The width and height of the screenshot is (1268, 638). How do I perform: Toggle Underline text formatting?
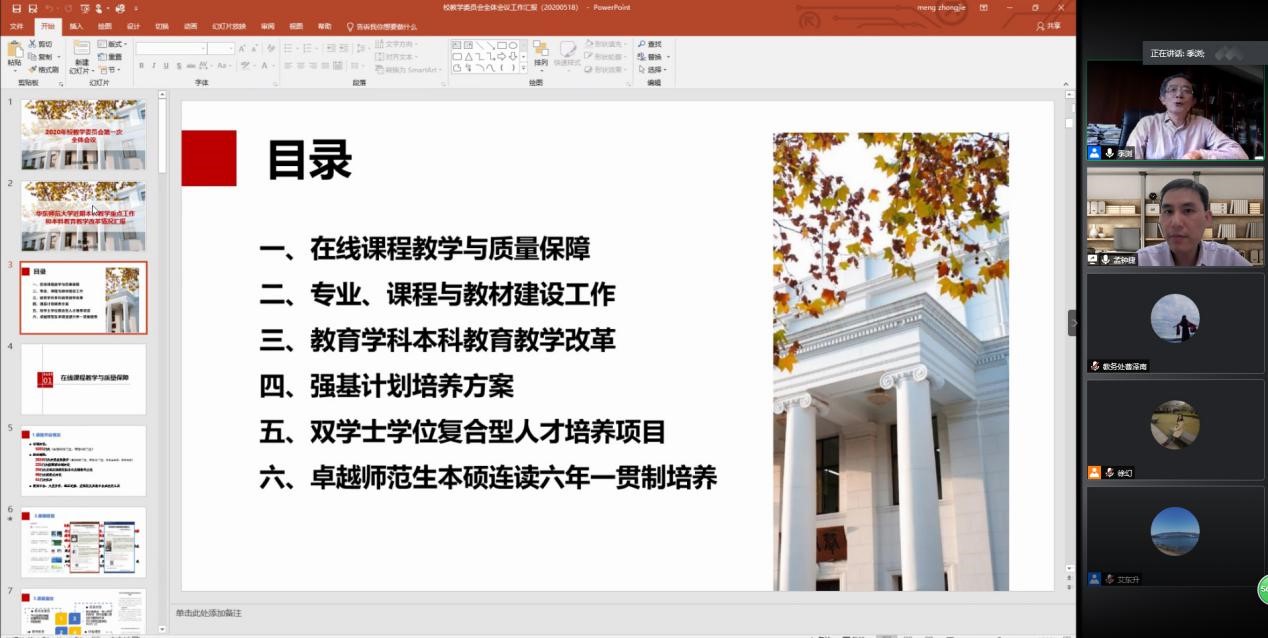(x=167, y=66)
